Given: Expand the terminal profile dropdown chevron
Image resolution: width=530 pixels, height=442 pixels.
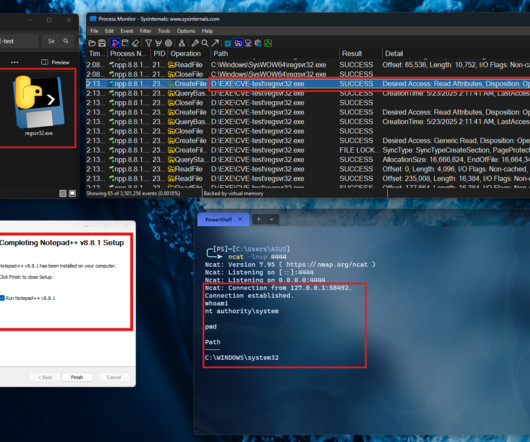Looking at the screenshot, I should [x=271, y=219].
